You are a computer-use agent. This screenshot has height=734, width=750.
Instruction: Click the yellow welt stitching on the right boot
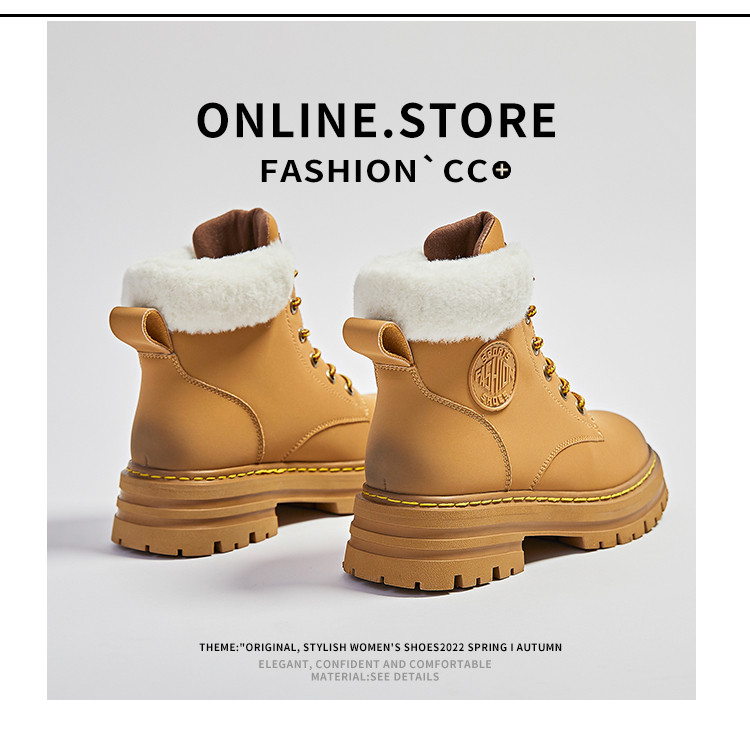tap(507, 497)
